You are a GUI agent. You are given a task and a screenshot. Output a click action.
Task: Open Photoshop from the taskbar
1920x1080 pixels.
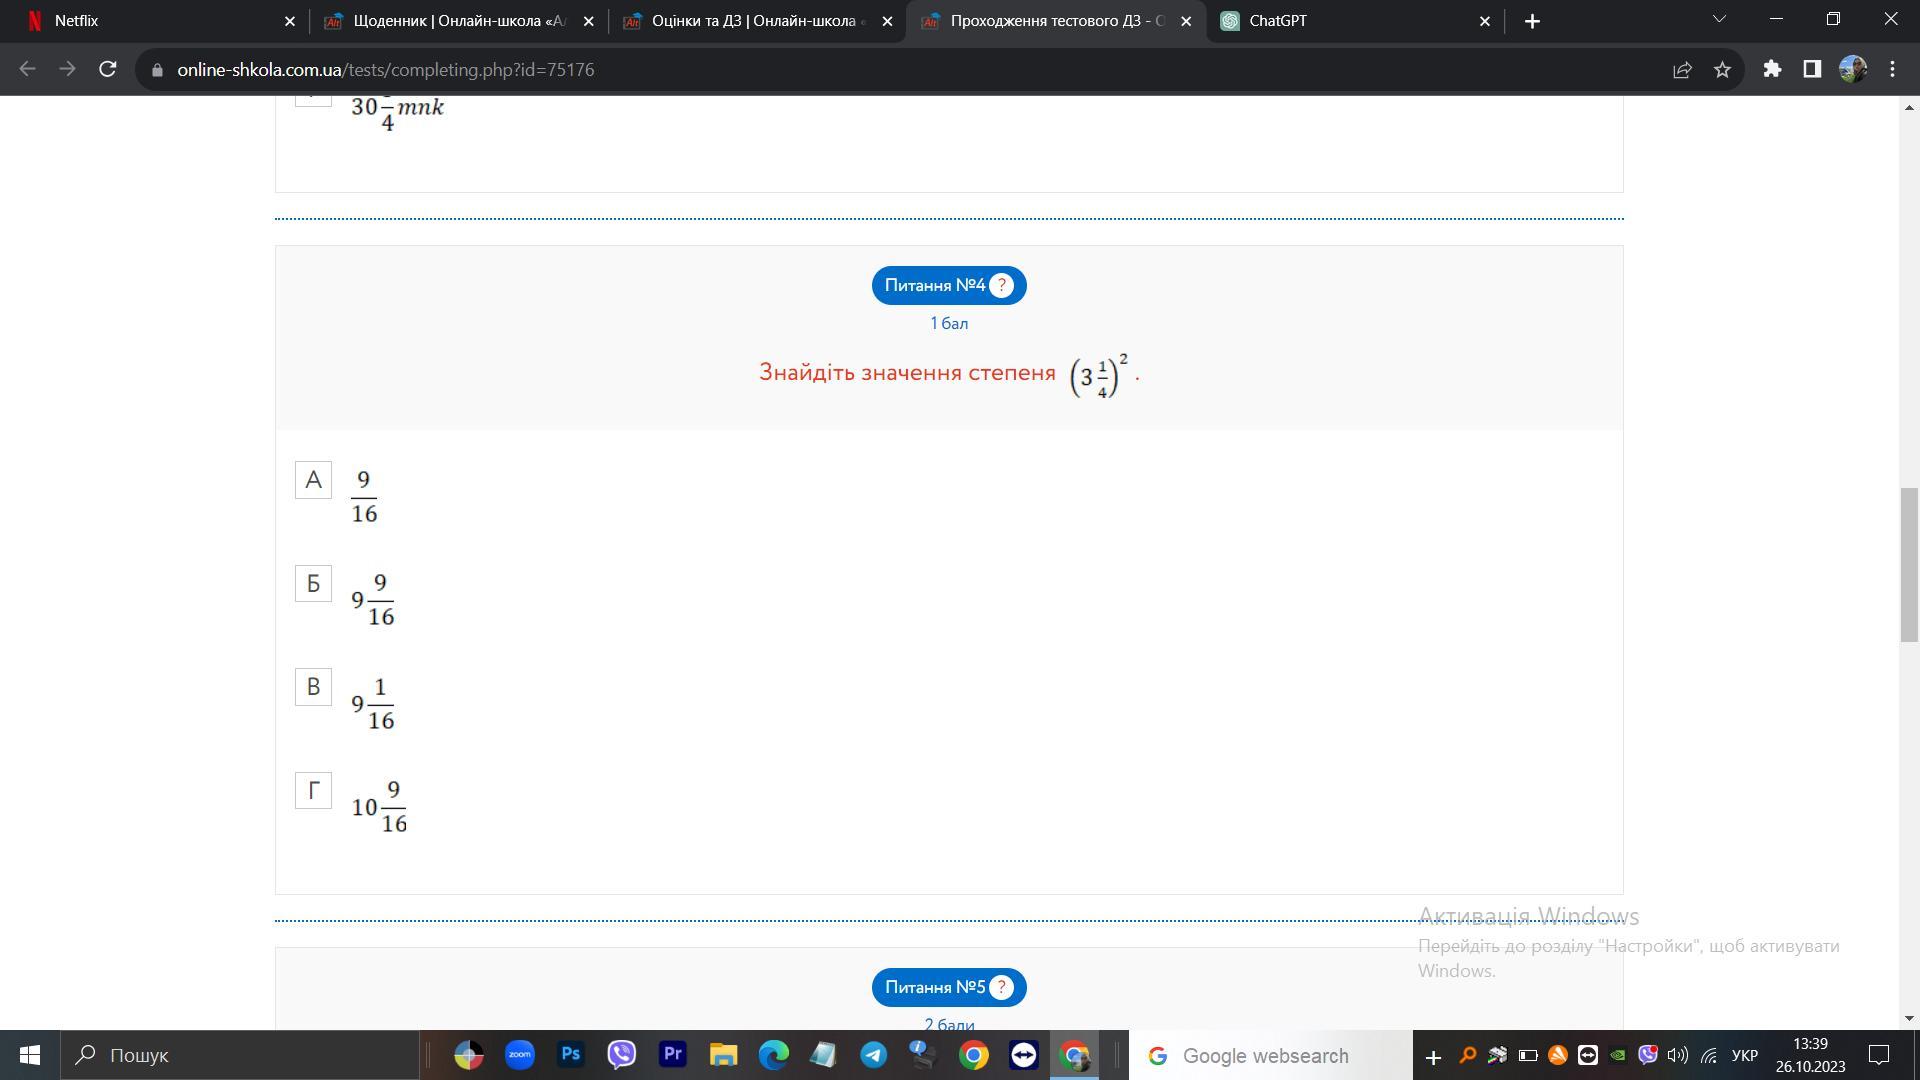click(571, 1055)
